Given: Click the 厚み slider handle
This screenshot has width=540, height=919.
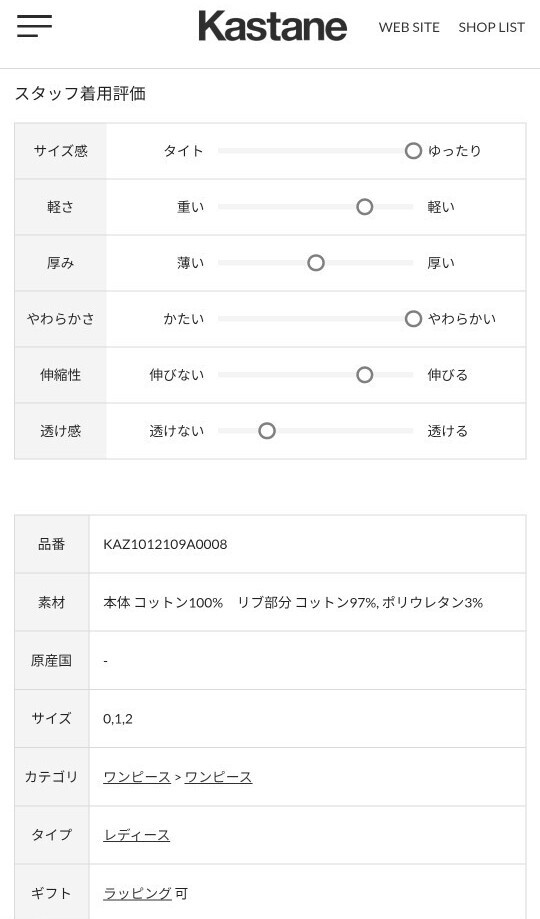Looking at the screenshot, I should 316,263.
